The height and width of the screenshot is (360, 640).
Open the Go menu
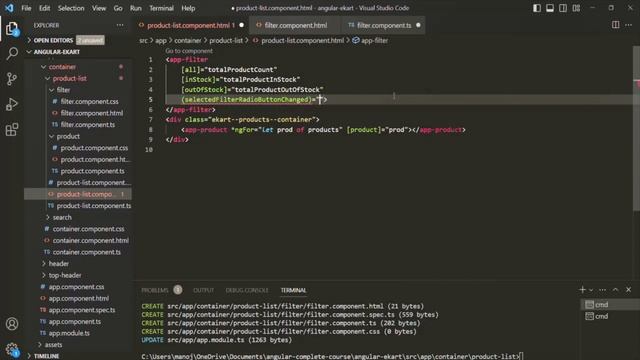pos(118,8)
